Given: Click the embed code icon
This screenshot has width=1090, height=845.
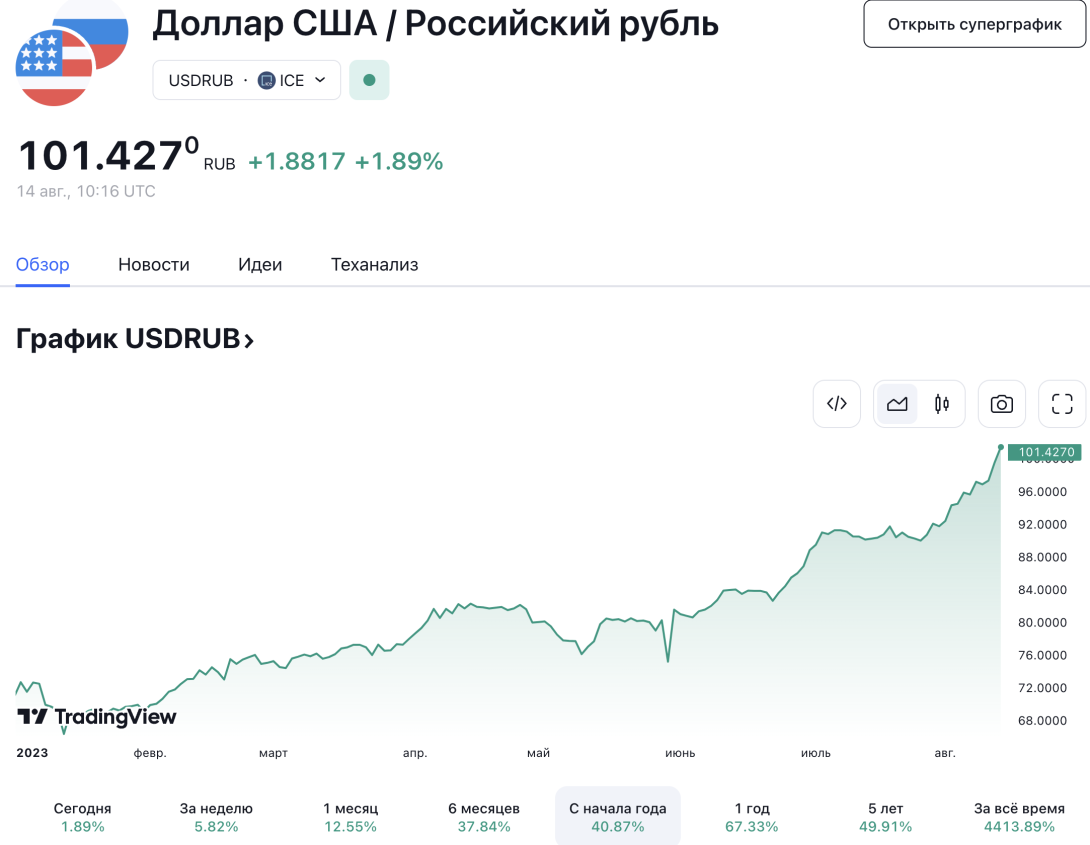Looking at the screenshot, I should pos(837,404).
